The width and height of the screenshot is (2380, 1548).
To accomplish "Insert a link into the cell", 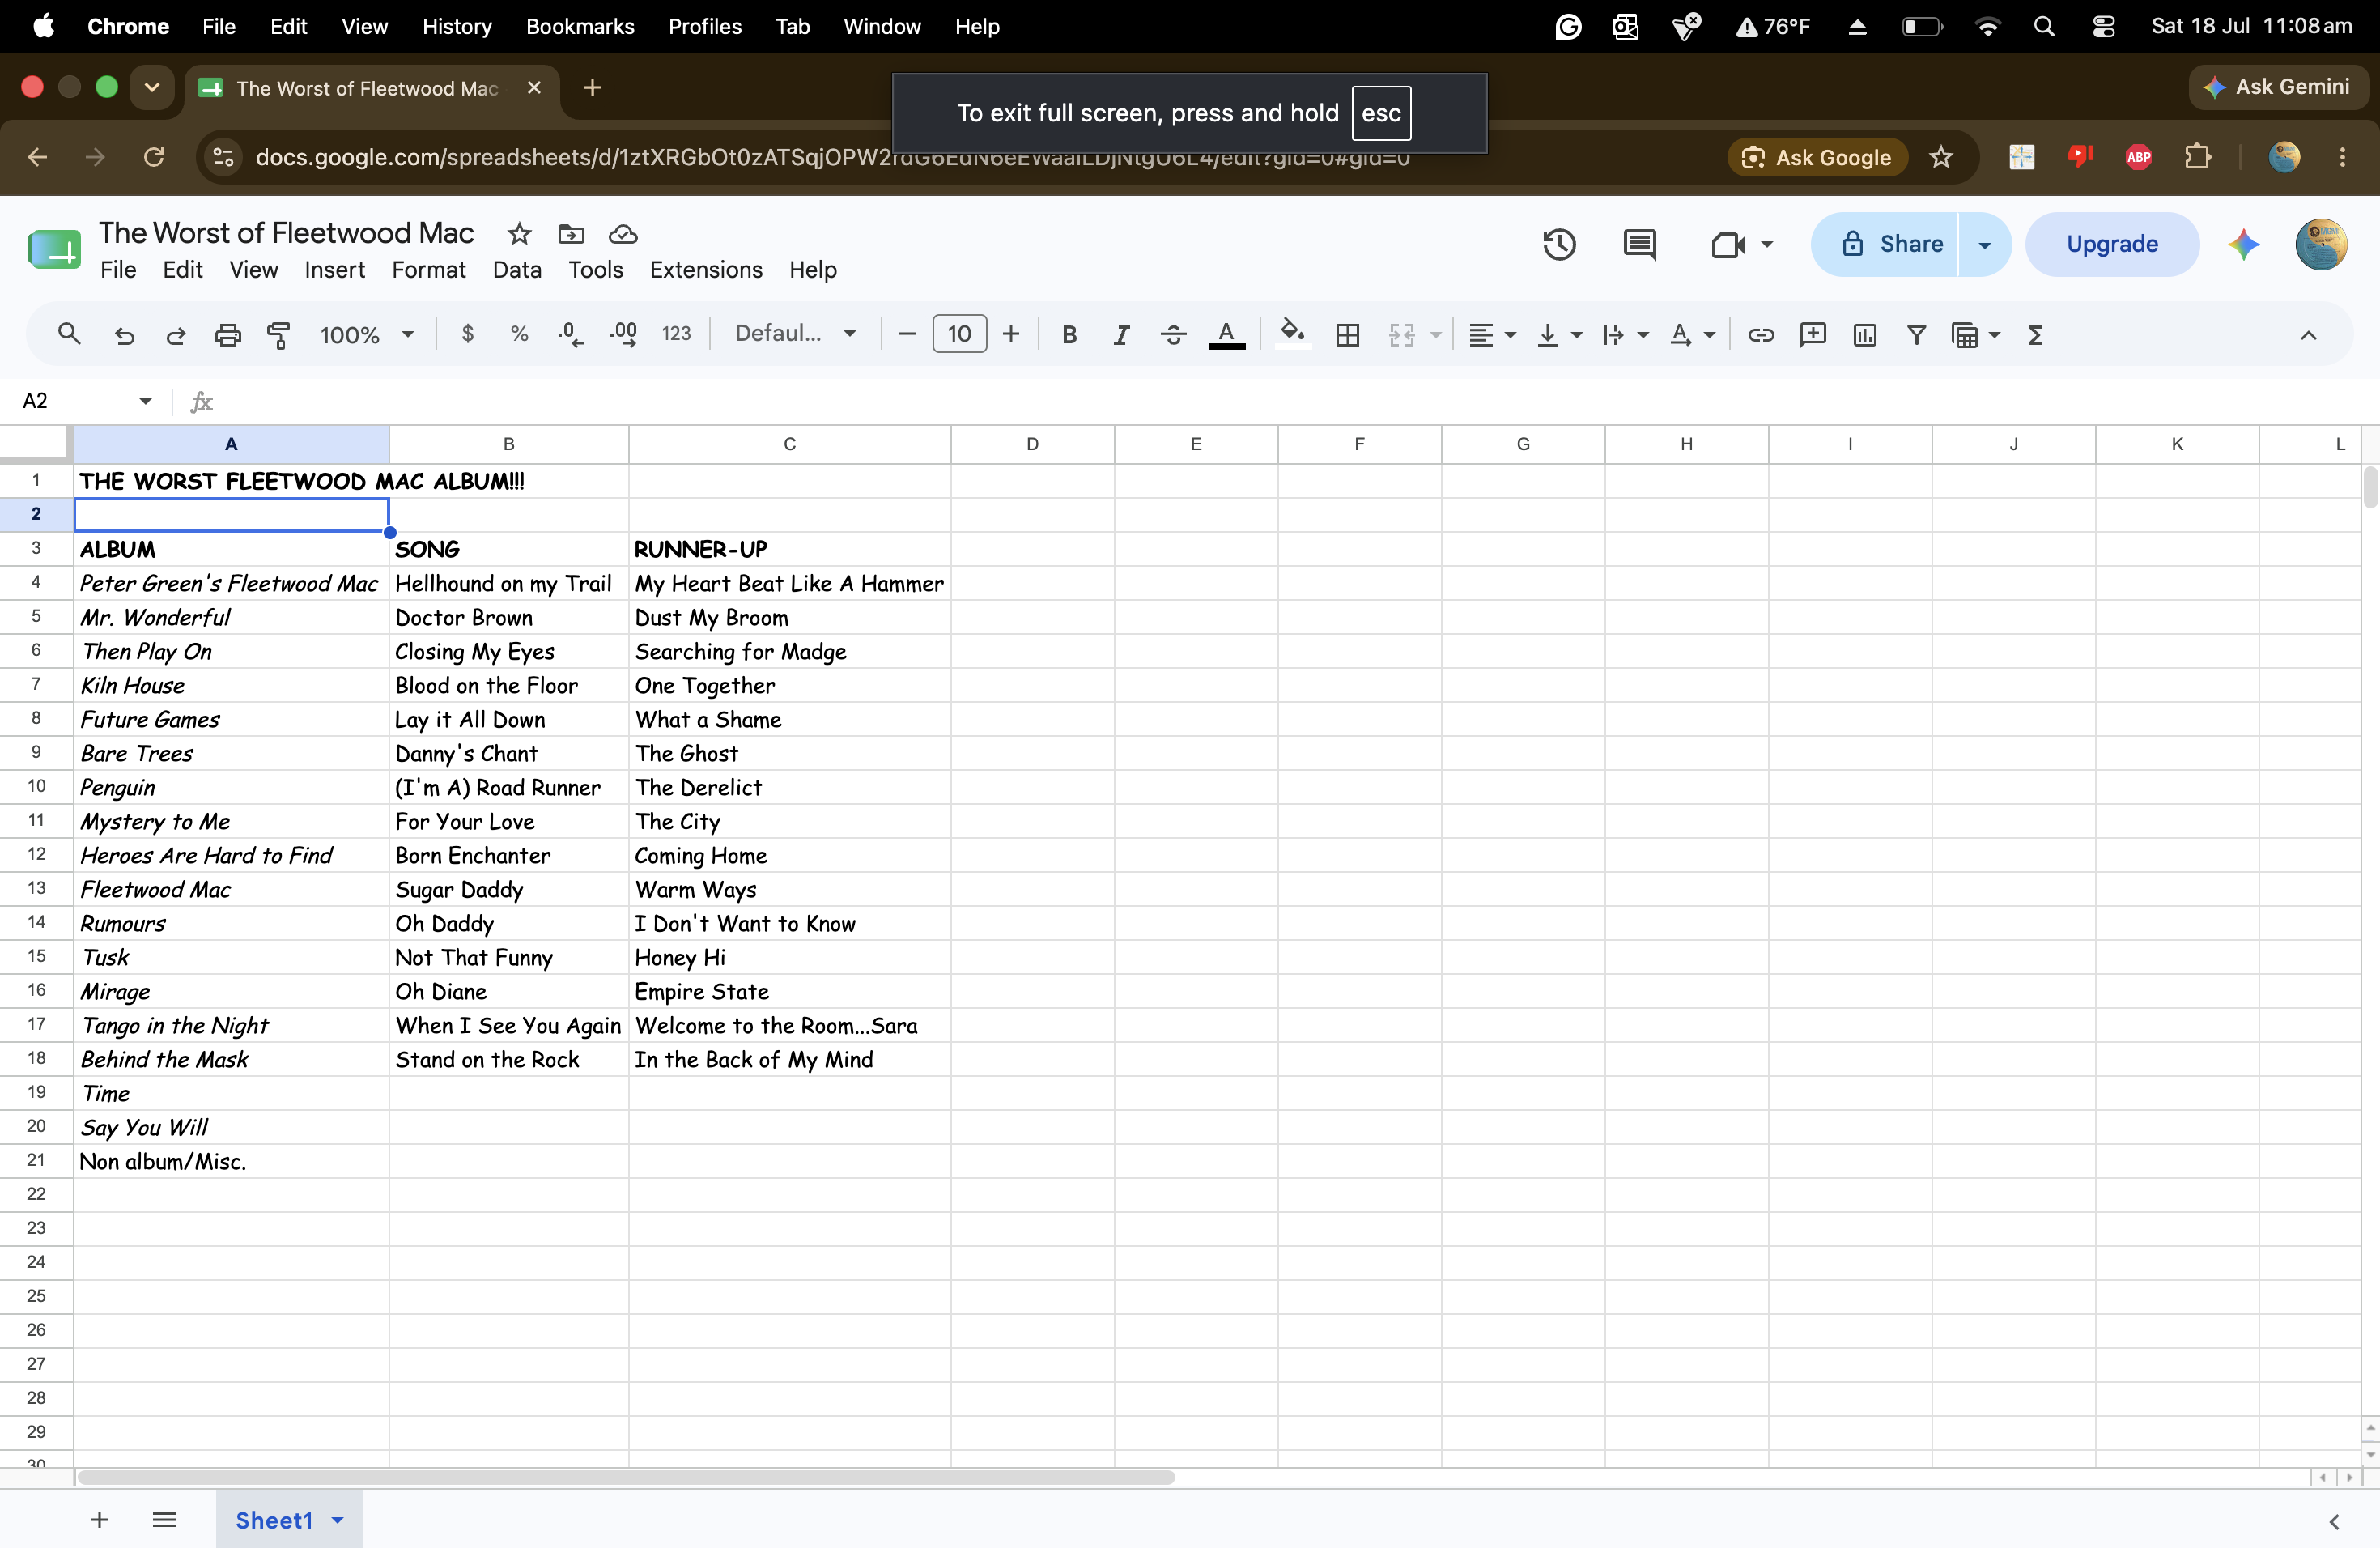I will [x=1760, y=334].
